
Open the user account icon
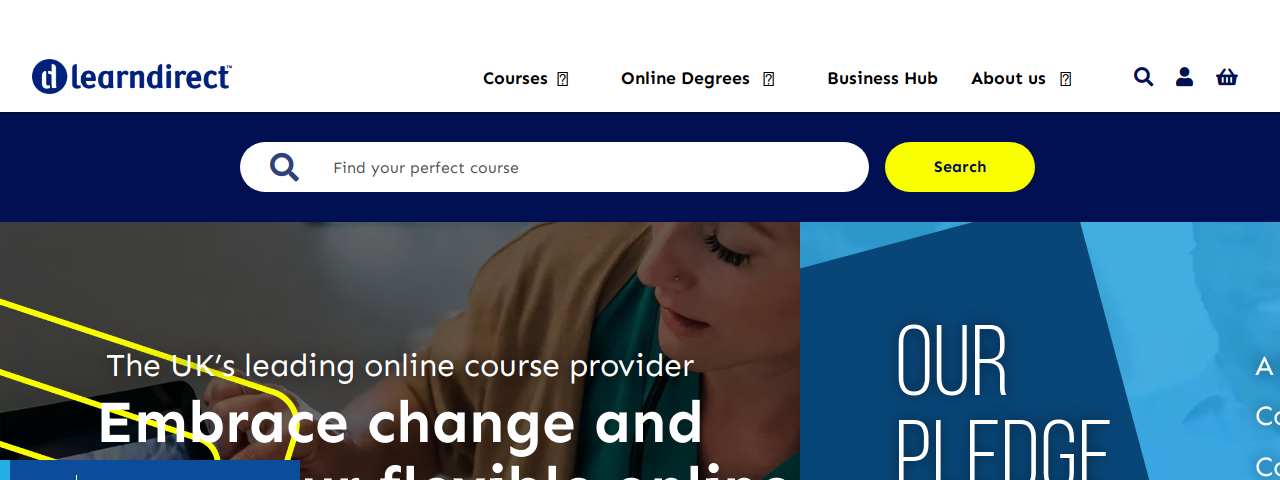[1184, 77]
